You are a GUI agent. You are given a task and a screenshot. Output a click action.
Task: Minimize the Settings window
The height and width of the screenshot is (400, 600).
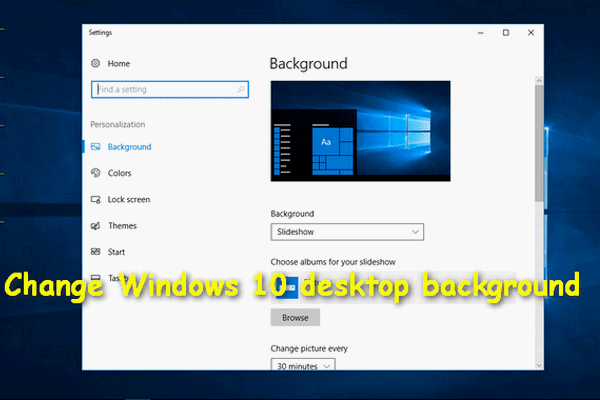(481, 33)
